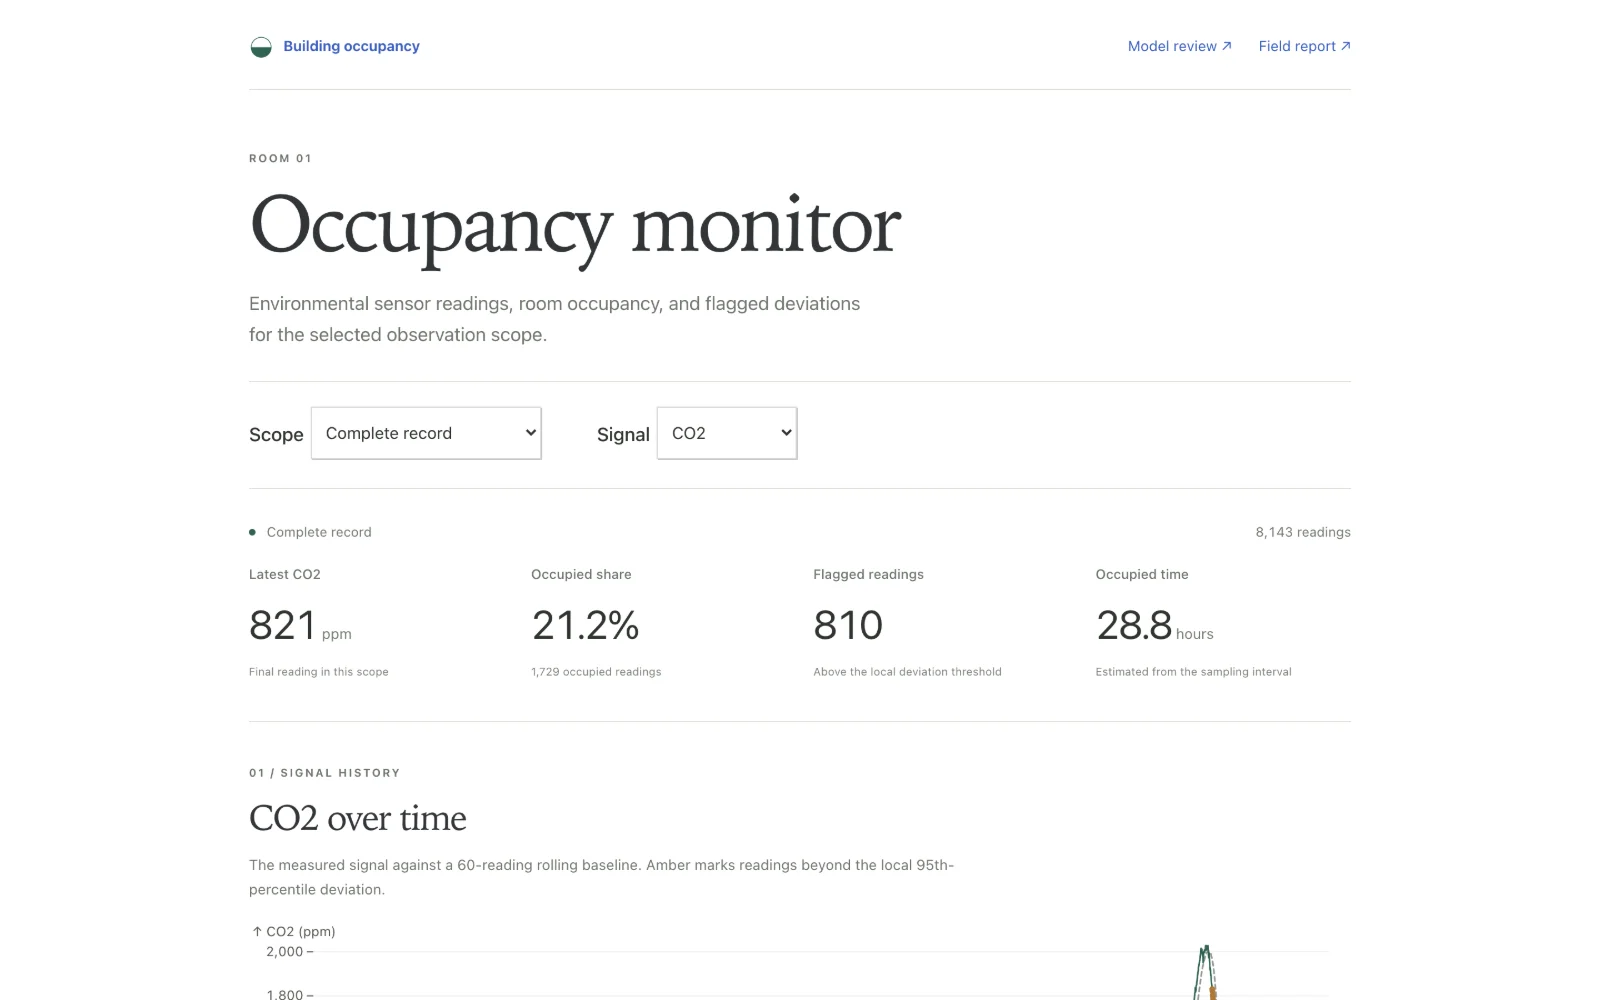This screenshot has height=1000, width=1600.
Task: Click the 2,000 y-axis tick label
Action: coord(285,952)
